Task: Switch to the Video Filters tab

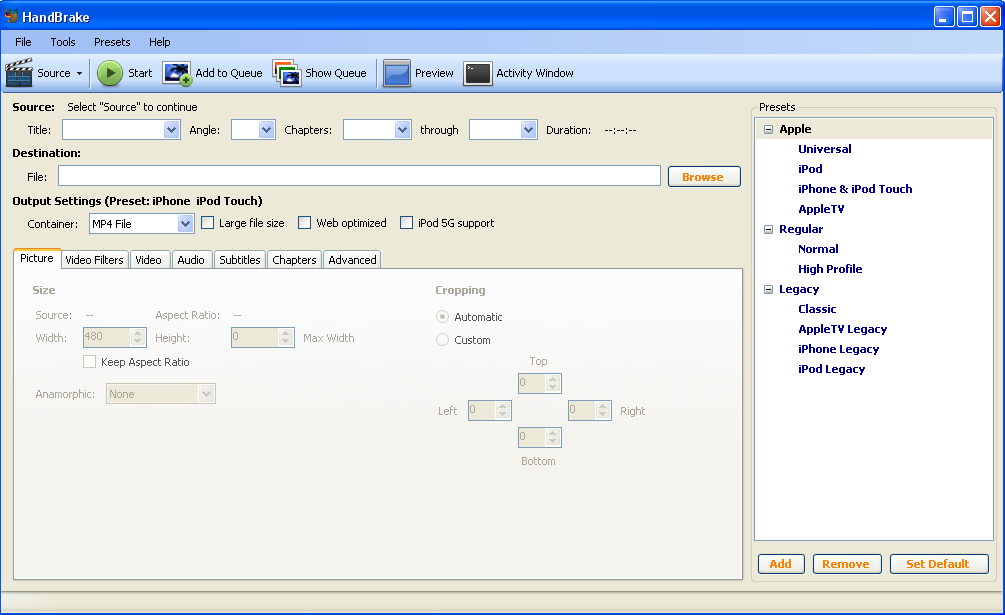Action: (x=94, y=259)
